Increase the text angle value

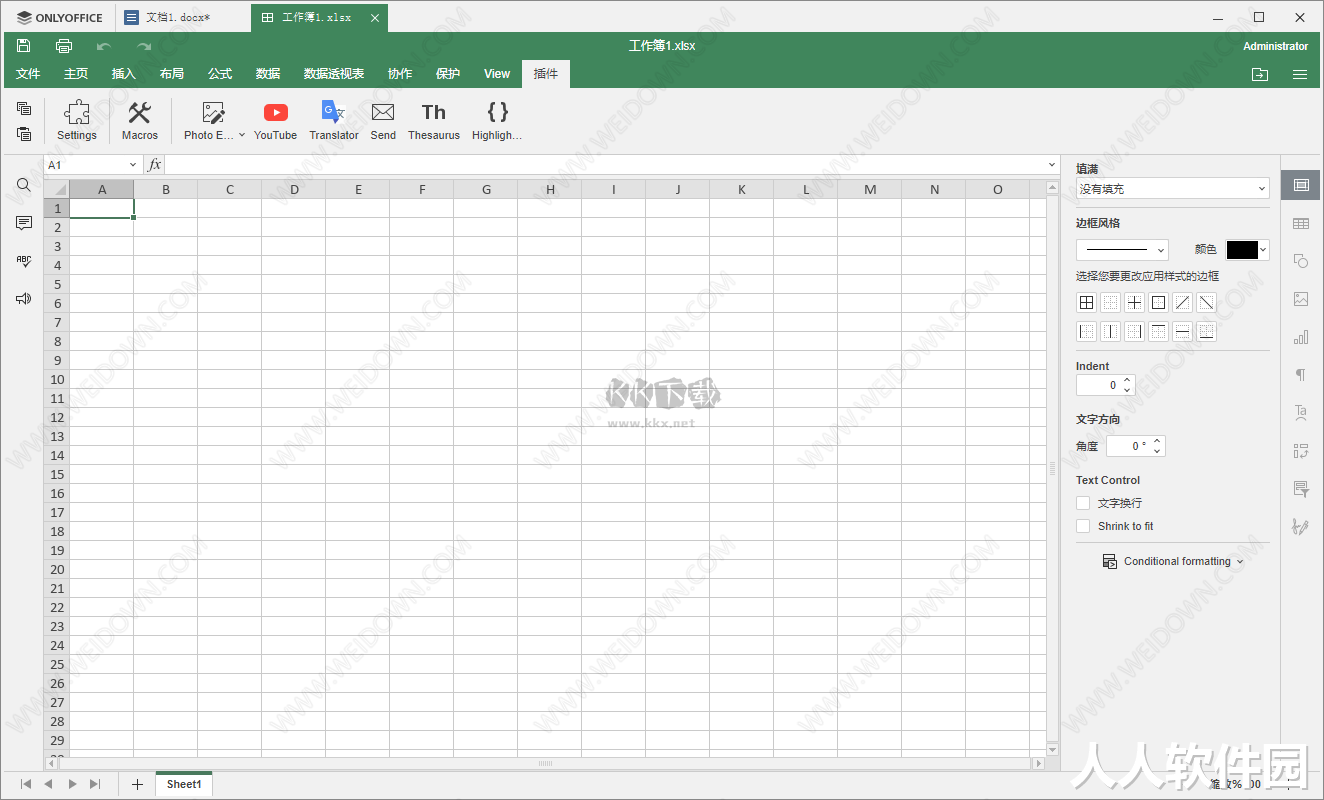[1157, 441]
